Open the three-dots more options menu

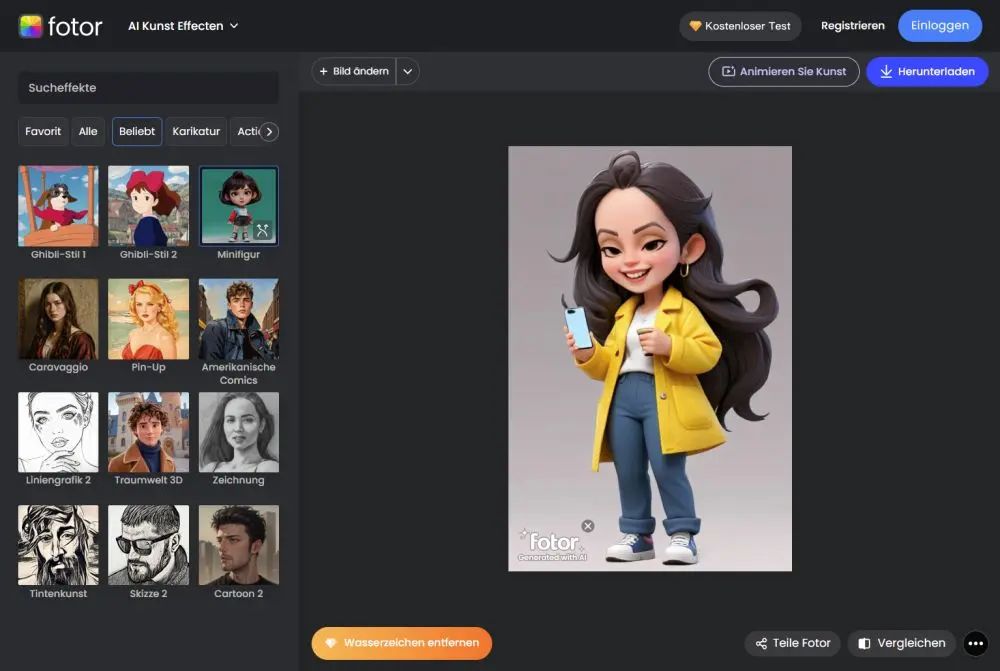point(976,644)
